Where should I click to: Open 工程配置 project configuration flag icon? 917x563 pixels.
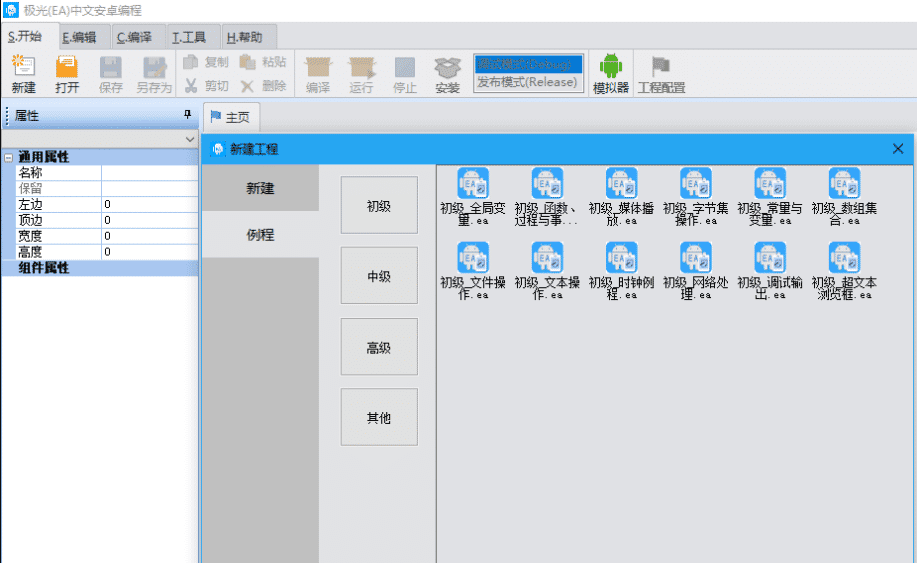pyautogui.click(x=661, y=66)
